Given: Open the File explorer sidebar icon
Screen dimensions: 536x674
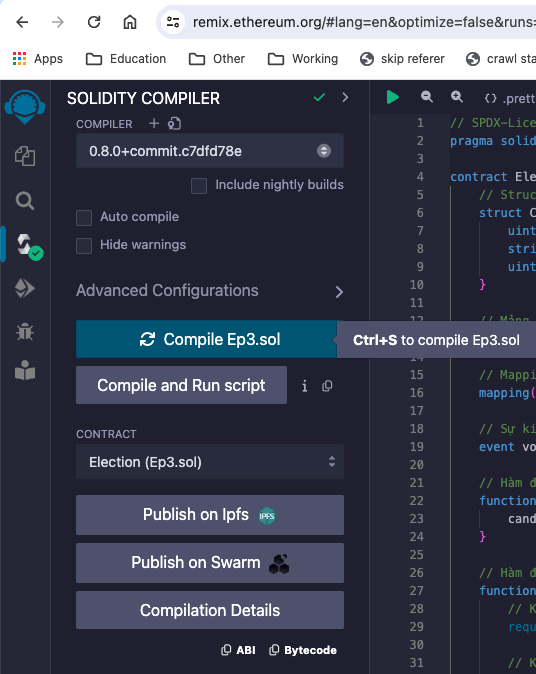Looking at the screenshot, I should [25, 156].
